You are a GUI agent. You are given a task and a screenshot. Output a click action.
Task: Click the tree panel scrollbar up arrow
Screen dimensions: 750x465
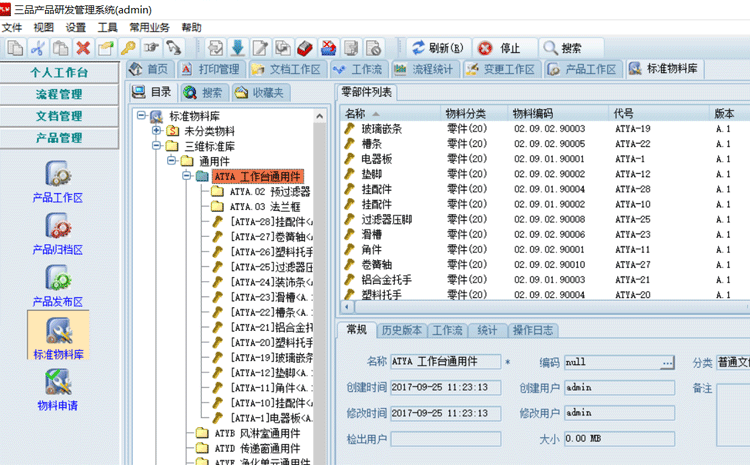click(321, 118)
